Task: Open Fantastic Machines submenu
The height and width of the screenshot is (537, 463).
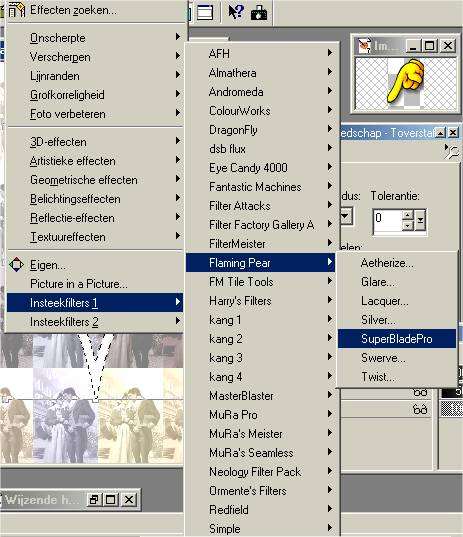Action: 261,187
